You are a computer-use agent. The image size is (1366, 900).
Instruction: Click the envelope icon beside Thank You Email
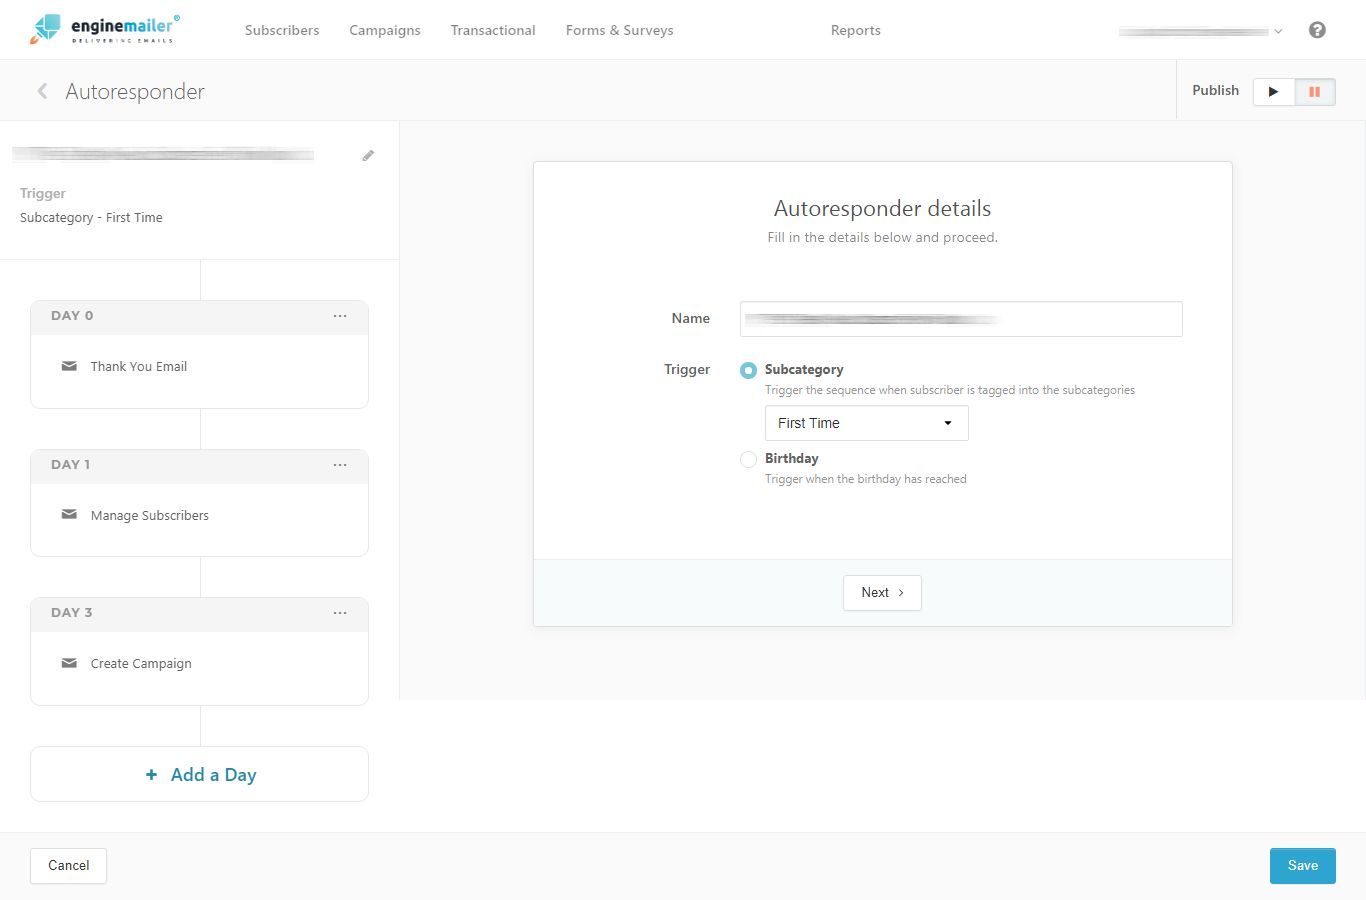point(69,366)
